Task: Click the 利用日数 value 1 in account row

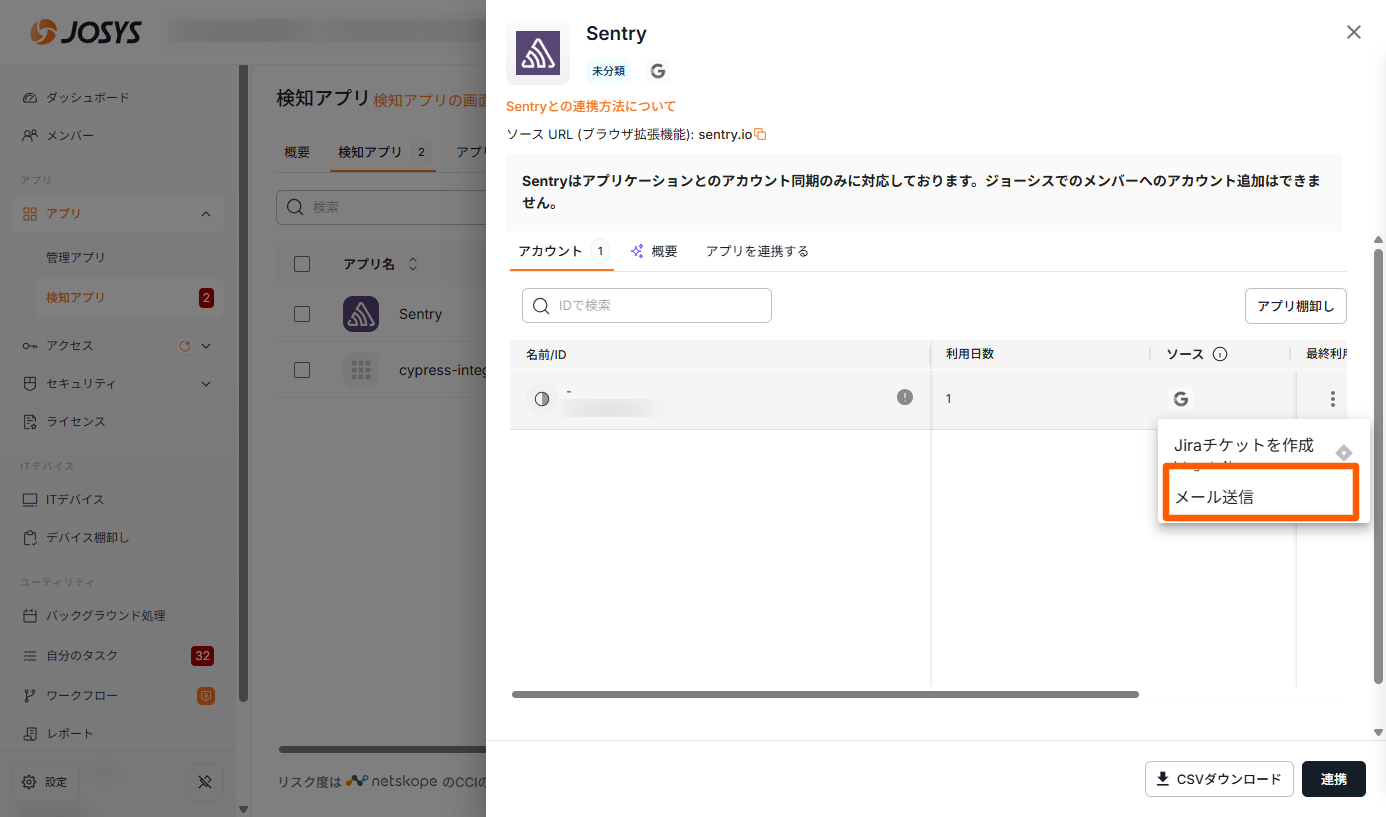Action: [949, 399]
